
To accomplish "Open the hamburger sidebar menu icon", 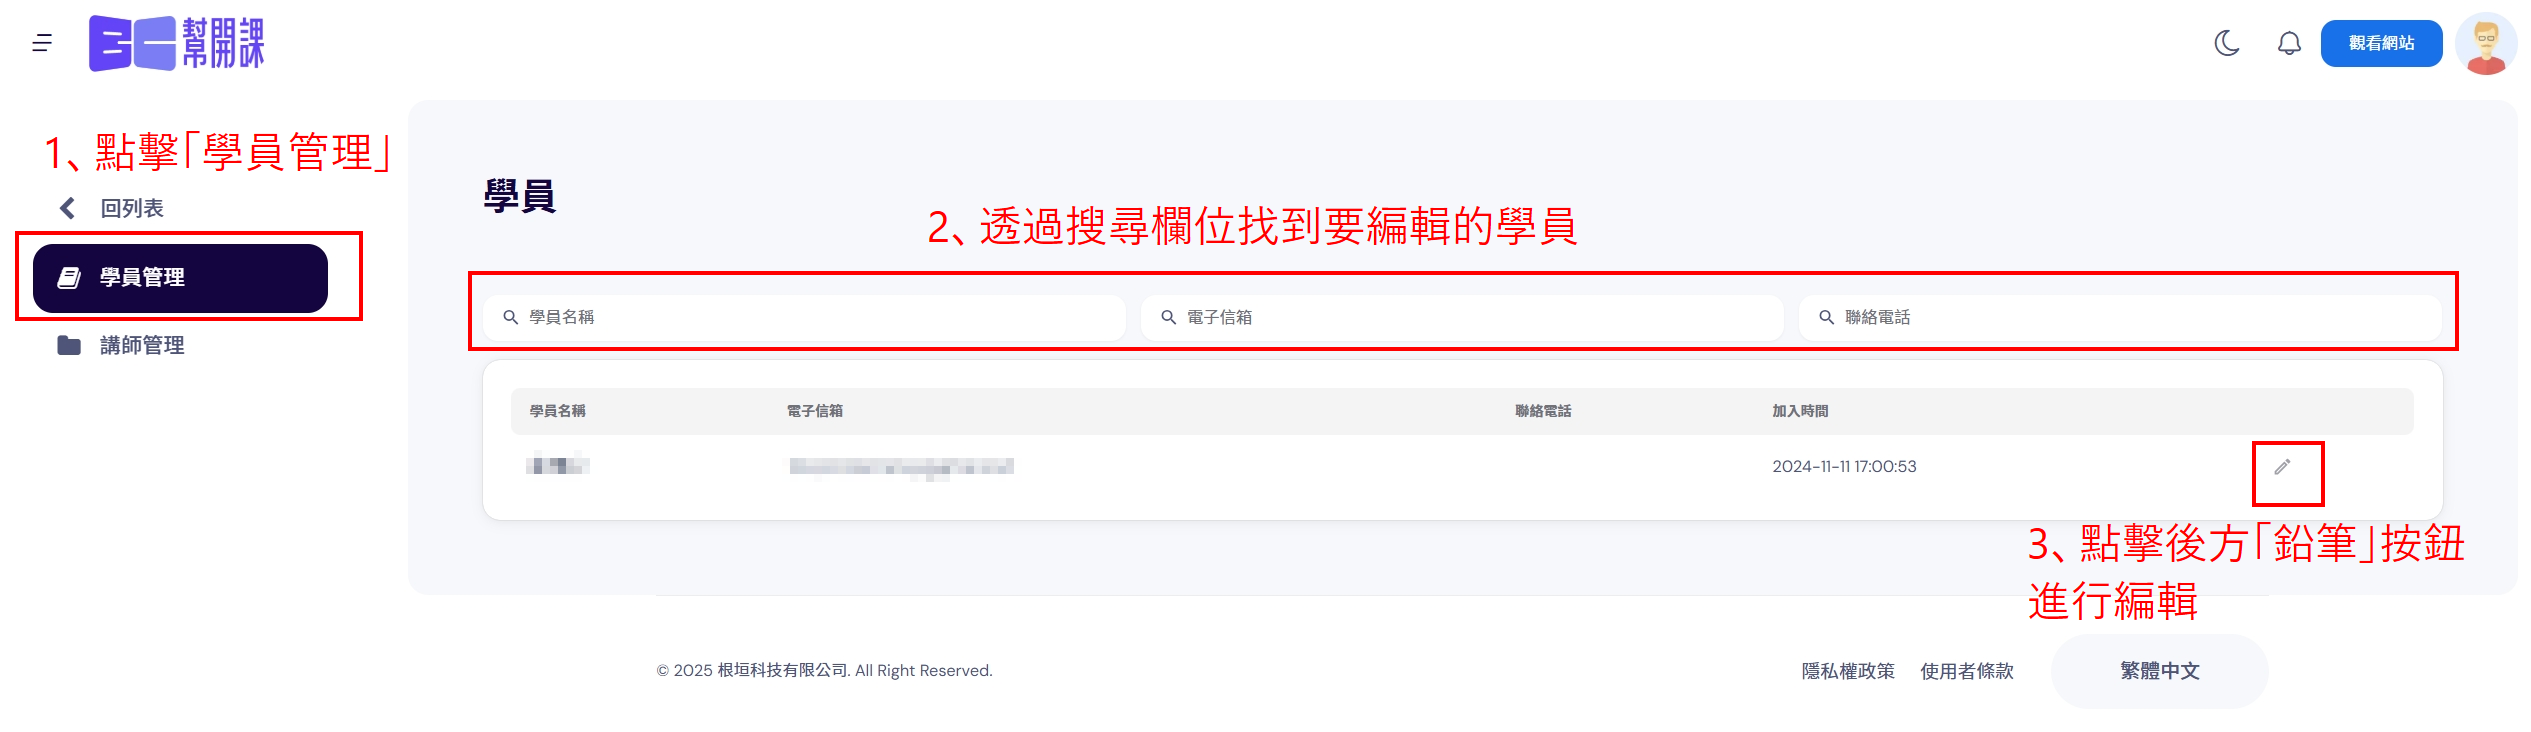I will click(x=42, y=43).
